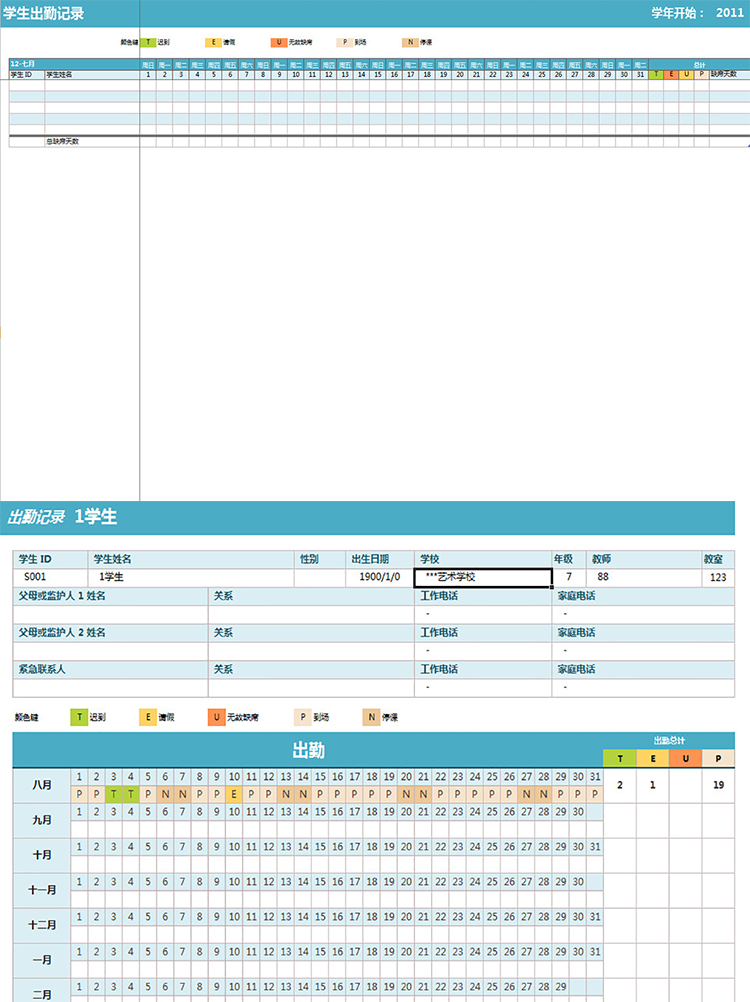750x1002 pixels.
Task: Pick green T 迟到 swatch beside 颜色键 above 出勤
Action: click(79, 717)
